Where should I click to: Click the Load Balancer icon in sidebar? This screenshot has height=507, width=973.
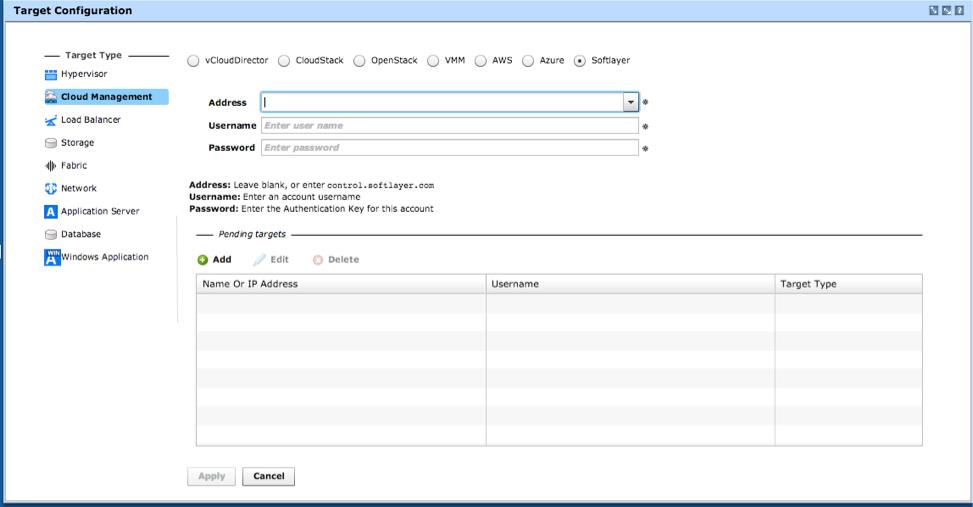[51, 120]
